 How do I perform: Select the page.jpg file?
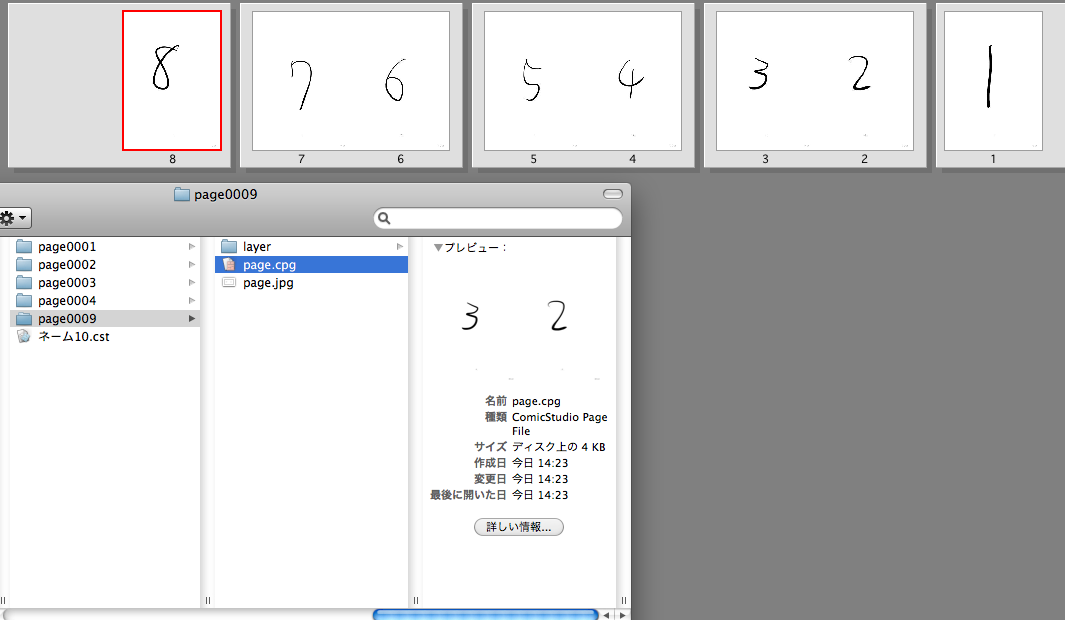[268, 282]
